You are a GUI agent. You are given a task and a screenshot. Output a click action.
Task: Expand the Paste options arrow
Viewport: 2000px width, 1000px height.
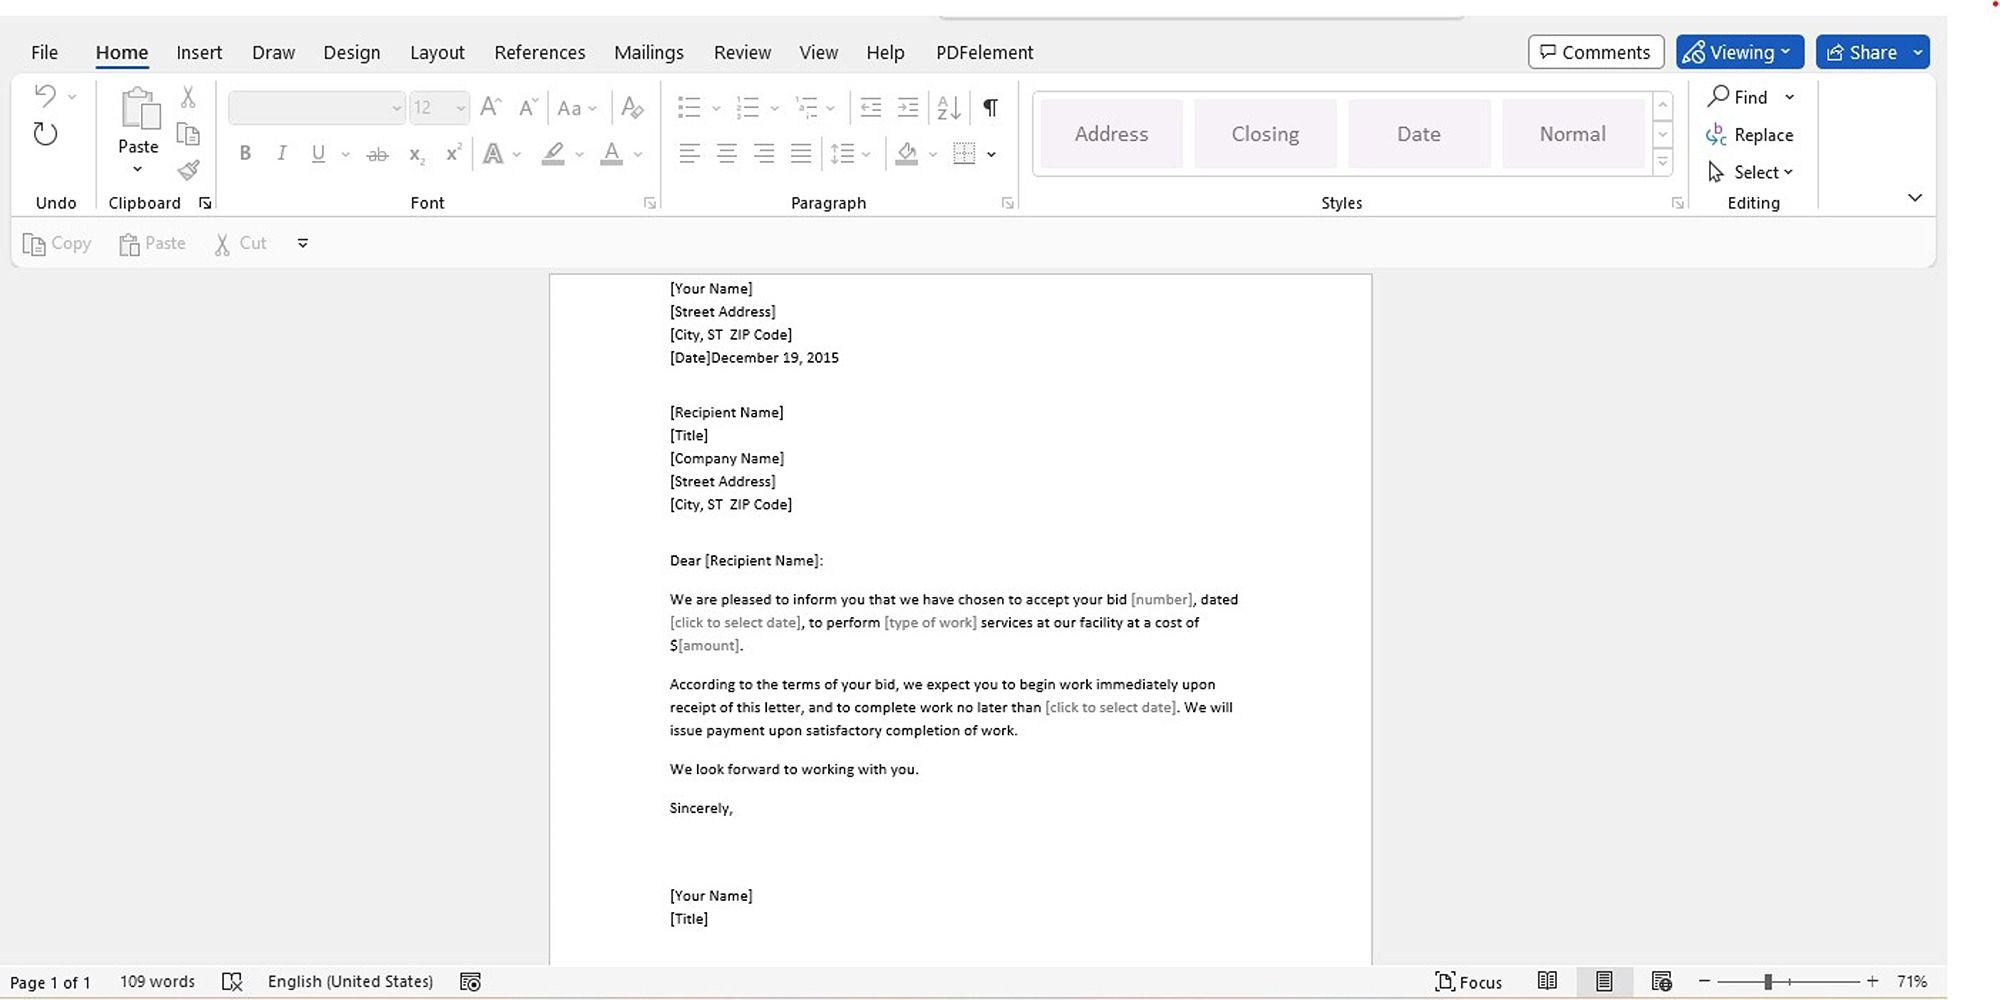138,169
